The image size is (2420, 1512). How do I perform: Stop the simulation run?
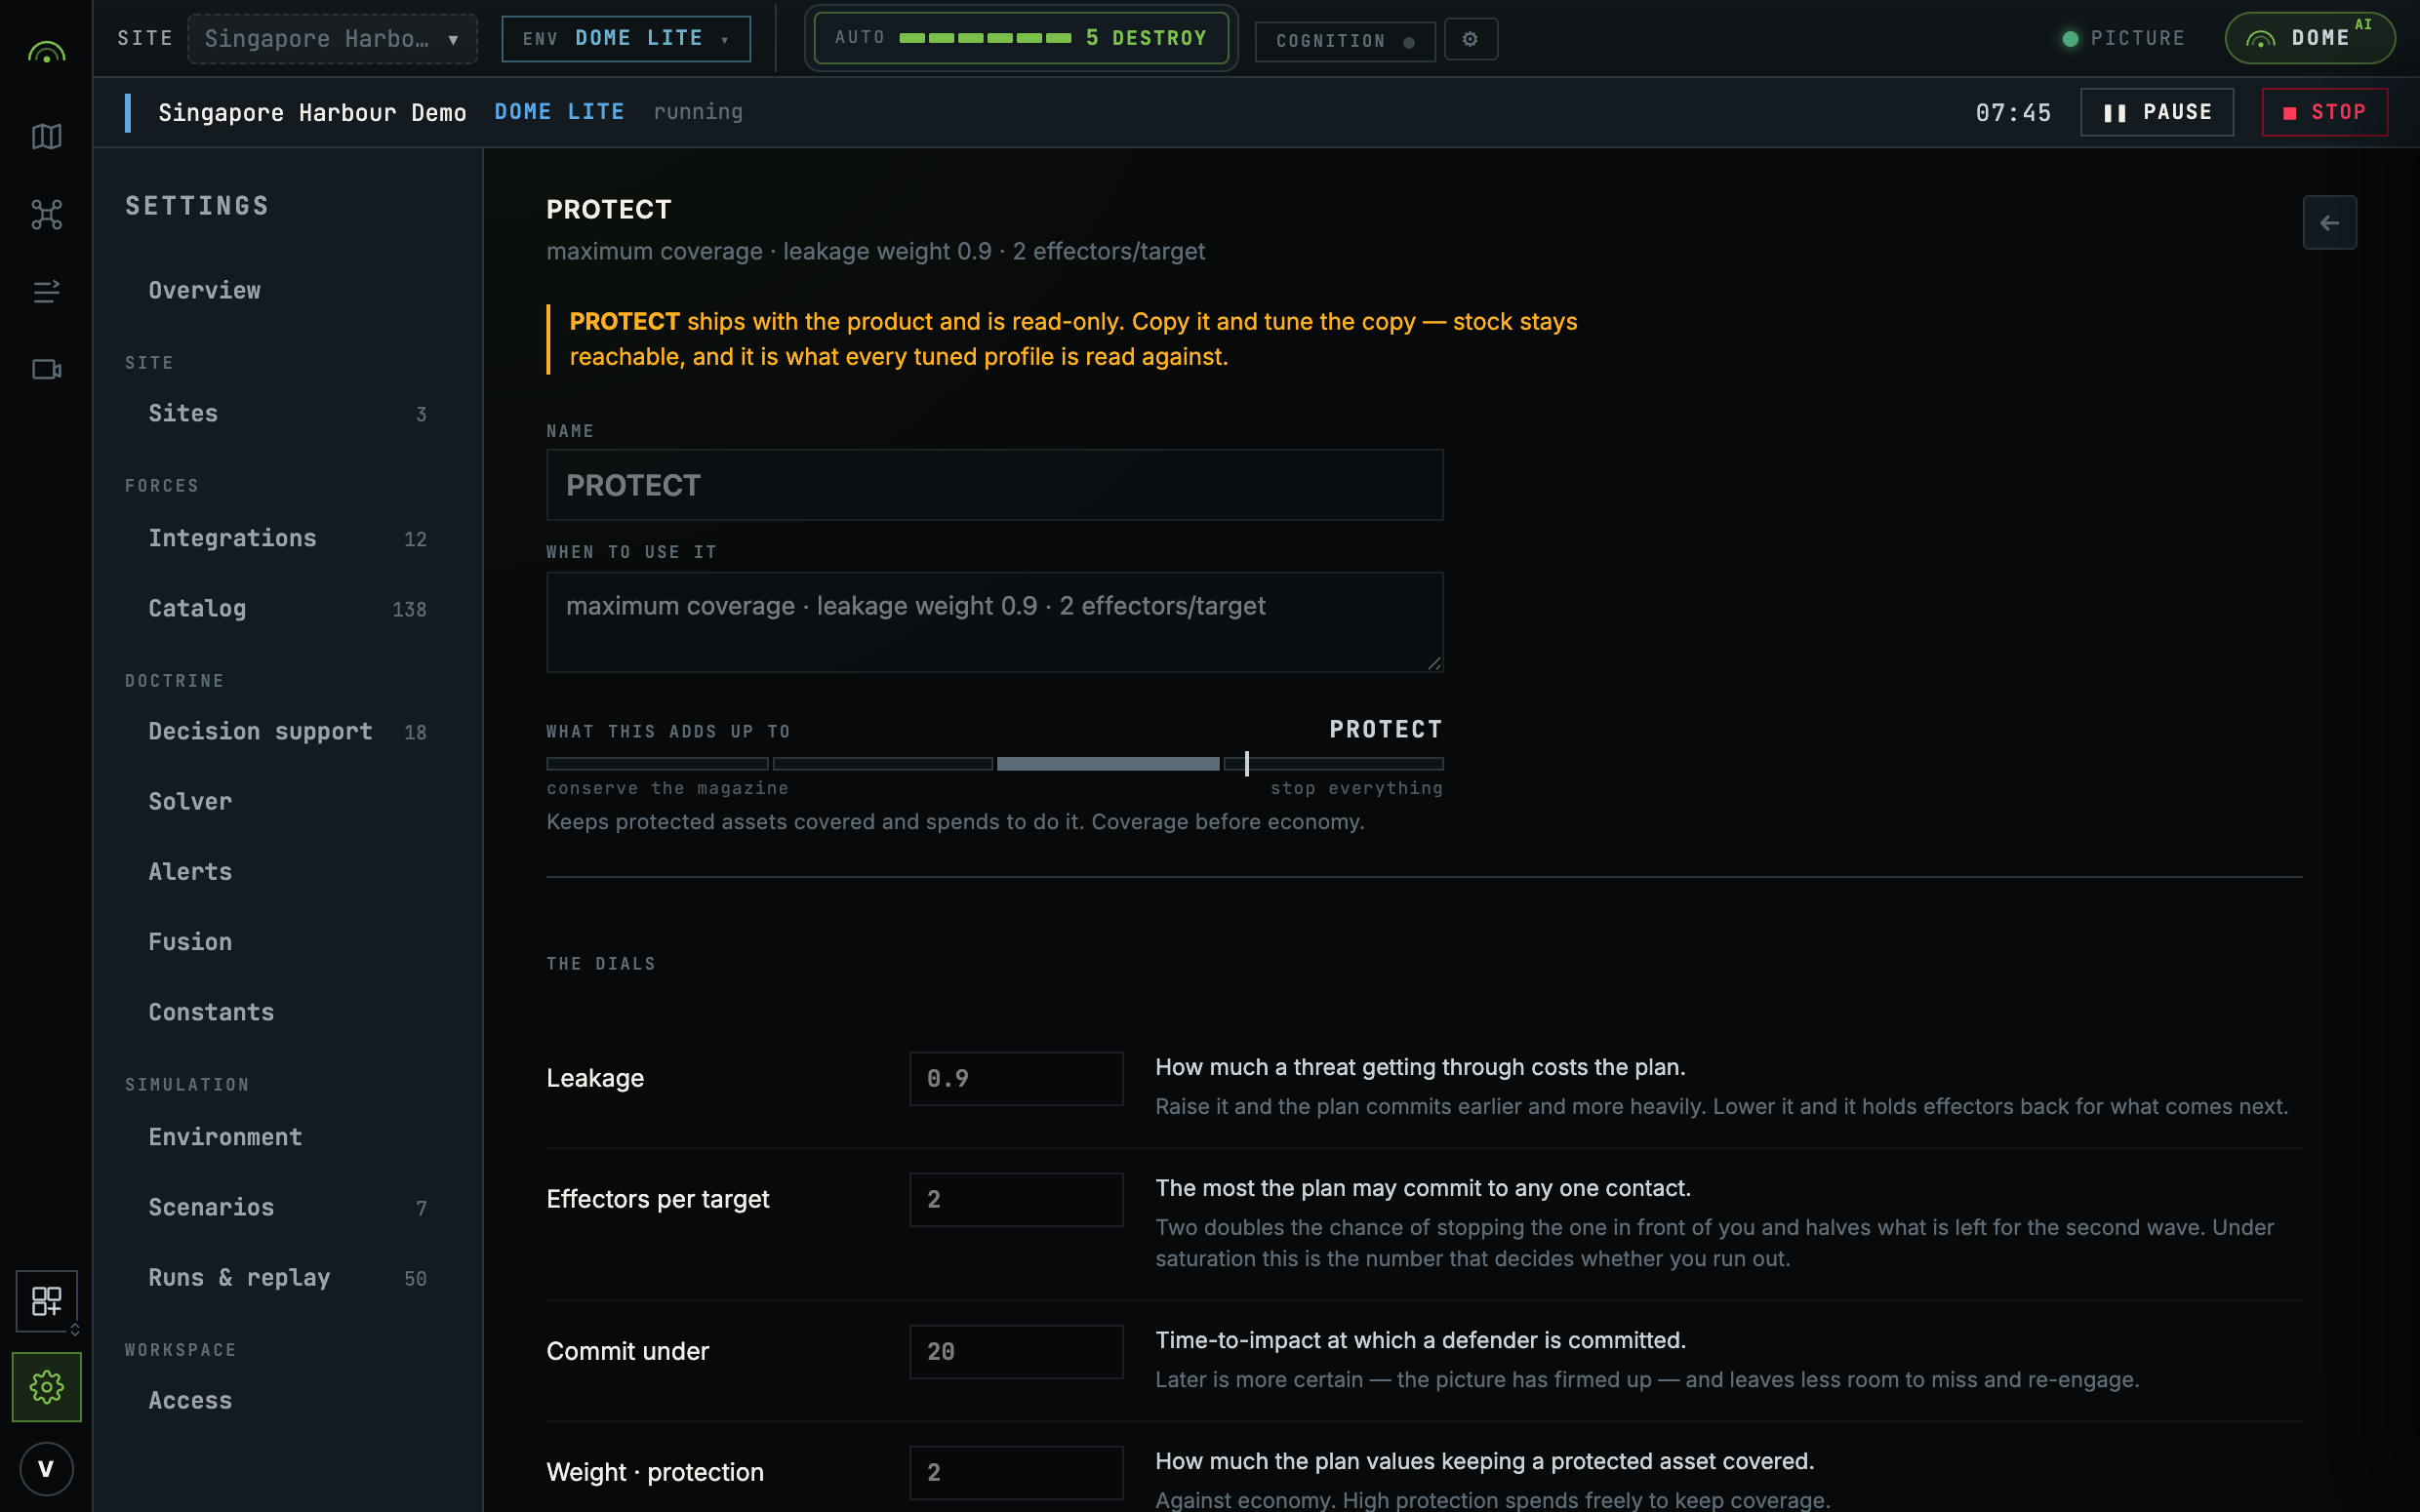(x=2325, y=112)
